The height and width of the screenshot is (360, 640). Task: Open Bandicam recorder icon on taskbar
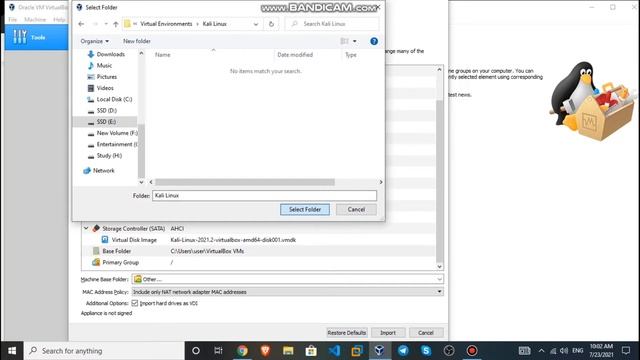472,351
